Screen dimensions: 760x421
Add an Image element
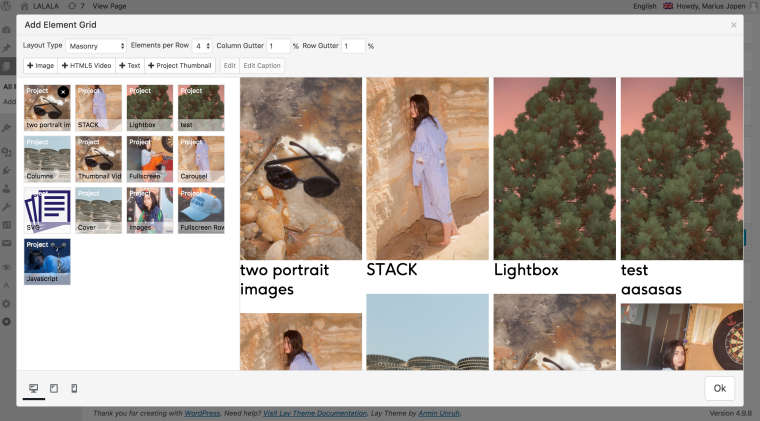pyautogui.click(x=41, y=66)
